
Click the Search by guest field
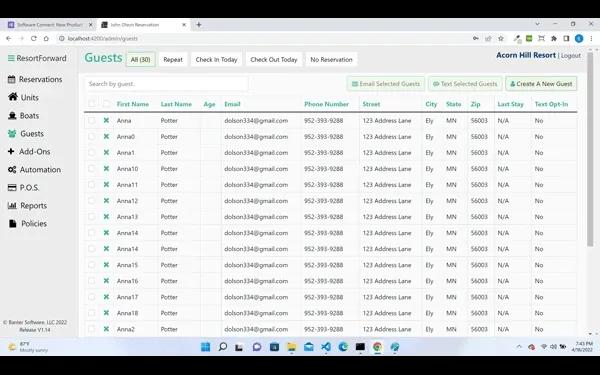166,84
